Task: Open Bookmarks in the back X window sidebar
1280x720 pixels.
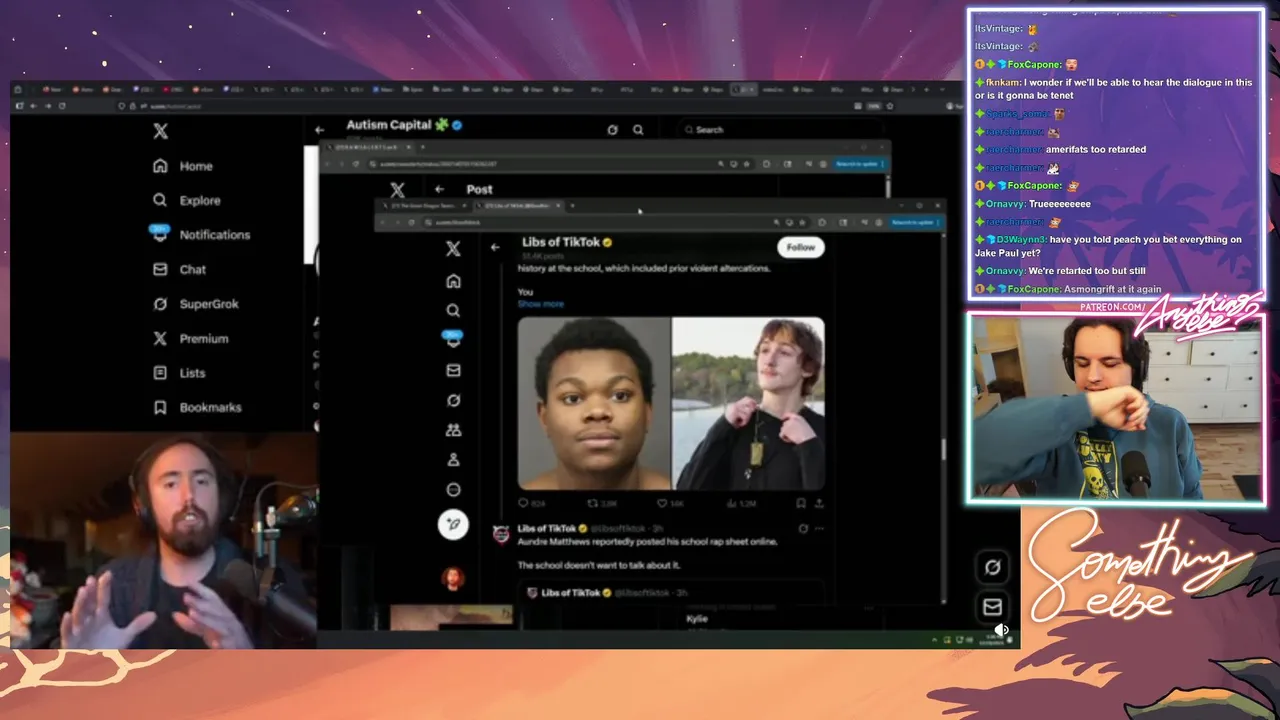Action: 197,407
